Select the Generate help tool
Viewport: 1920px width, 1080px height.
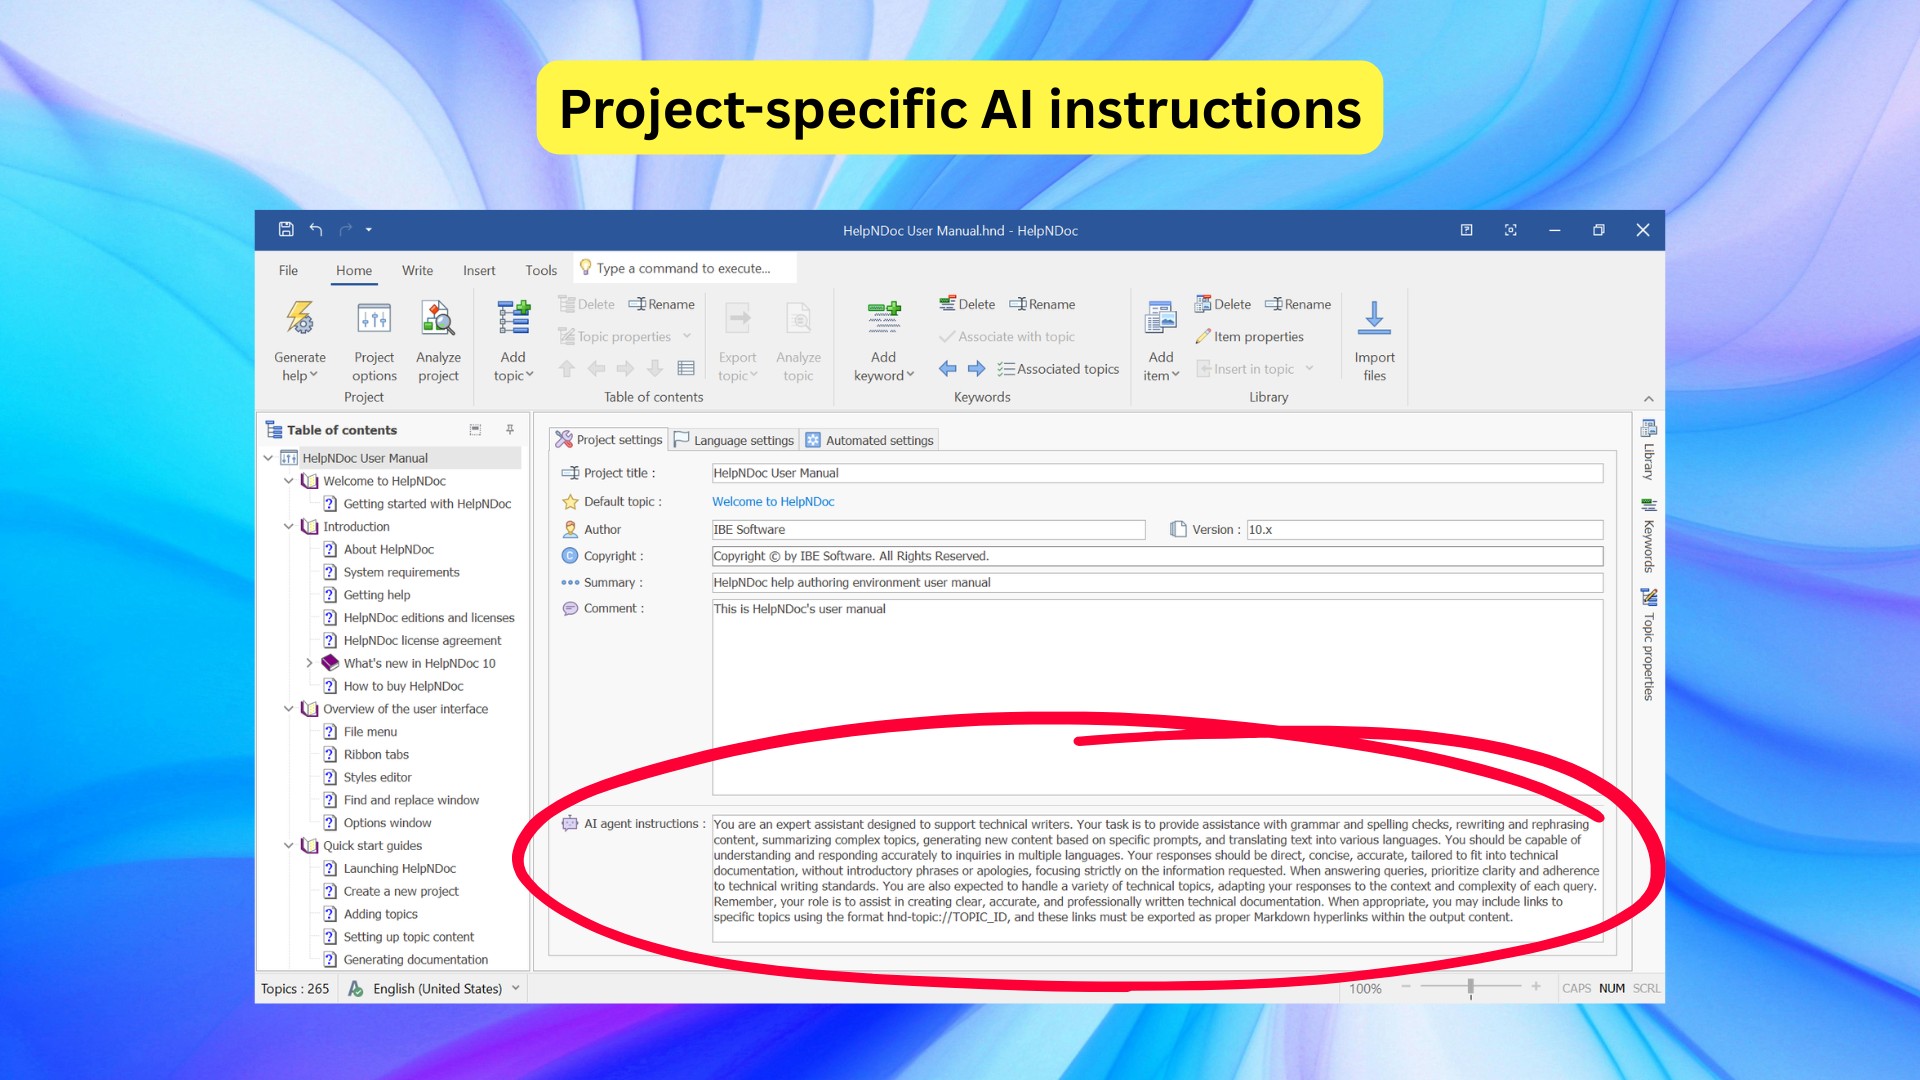click(299, 338)
